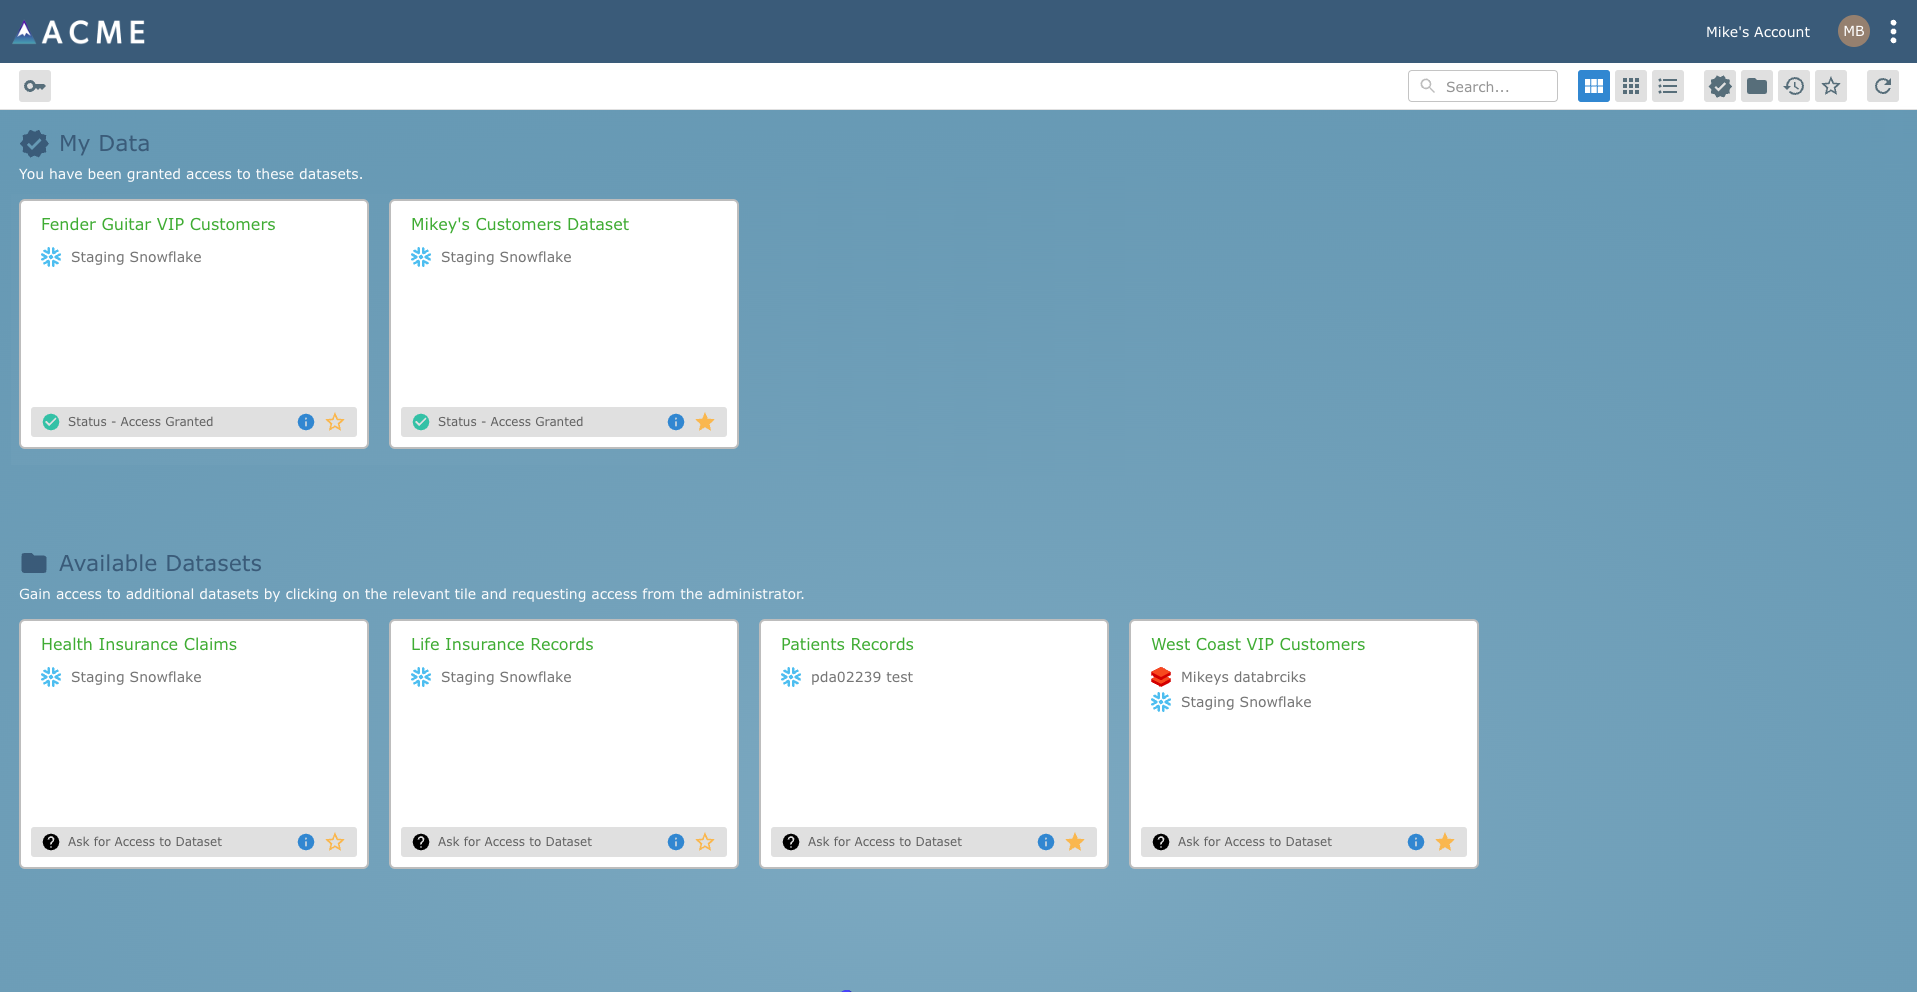Open Mikey's Customers Dataset title
The height and width of the screenshot is (992, 1917).
(x=520, y=224)
